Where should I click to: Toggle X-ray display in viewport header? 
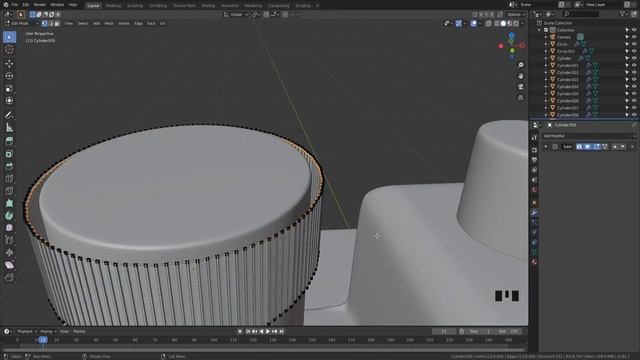click(489, 24)
